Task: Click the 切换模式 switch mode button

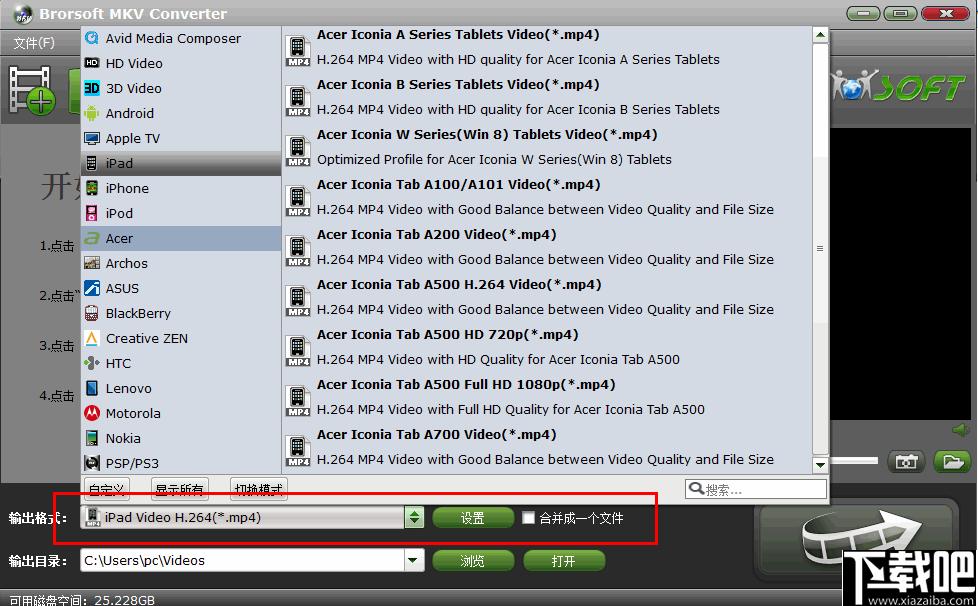Action: point(259,489)
